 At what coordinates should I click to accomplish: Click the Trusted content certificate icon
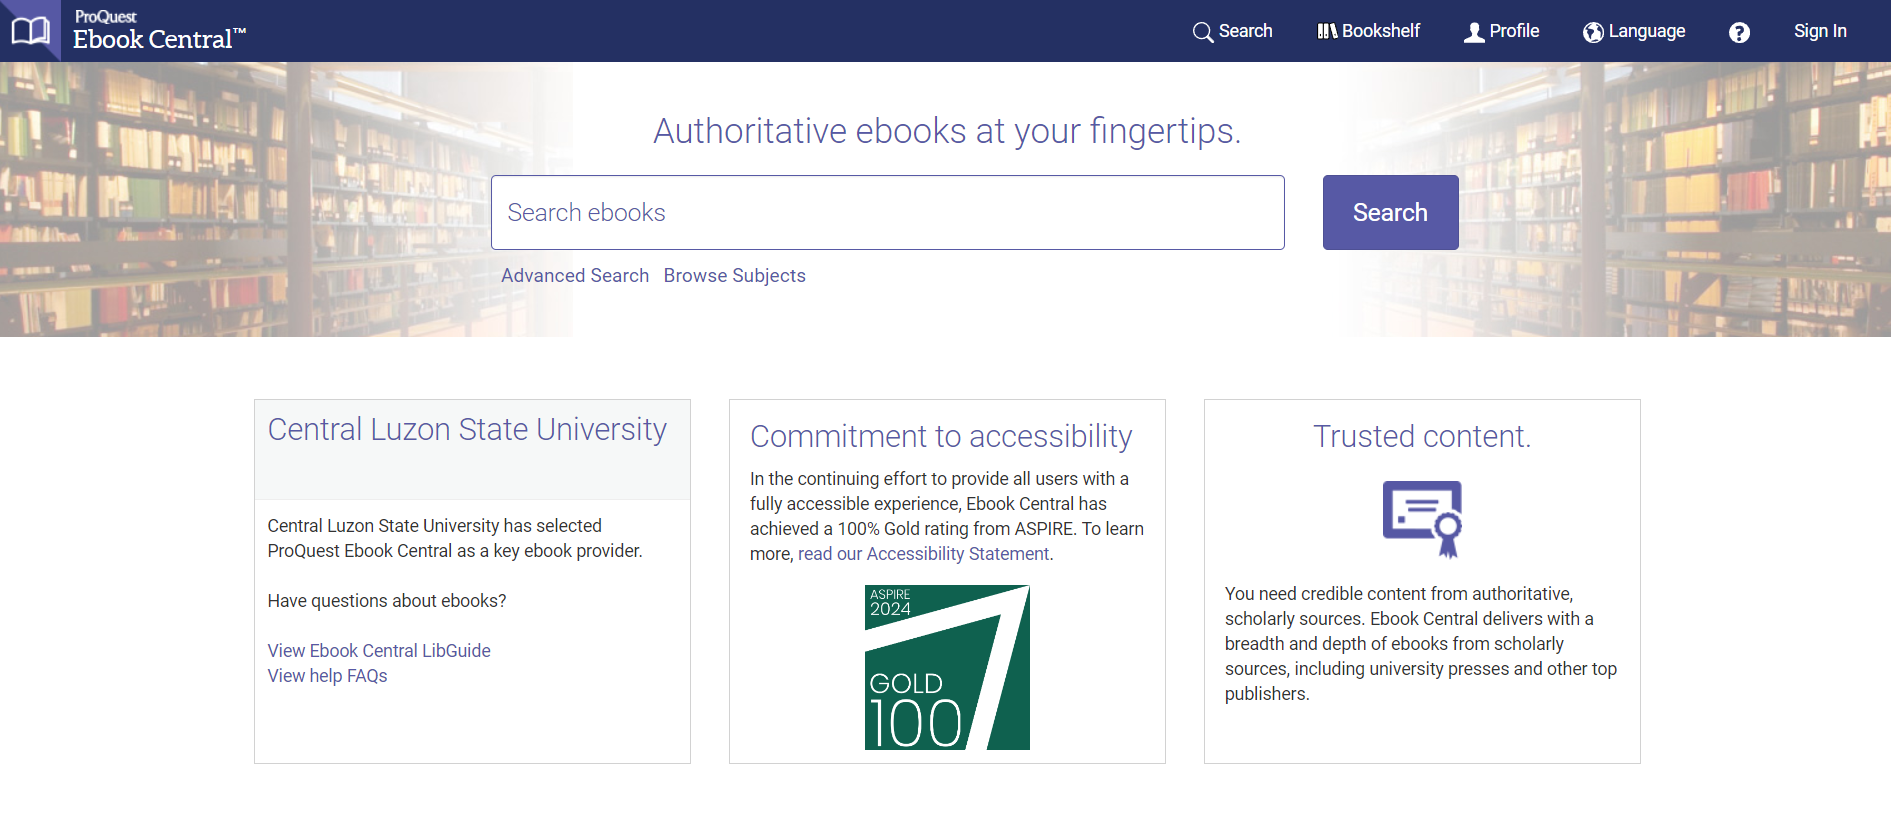[x=1422, y=519]
